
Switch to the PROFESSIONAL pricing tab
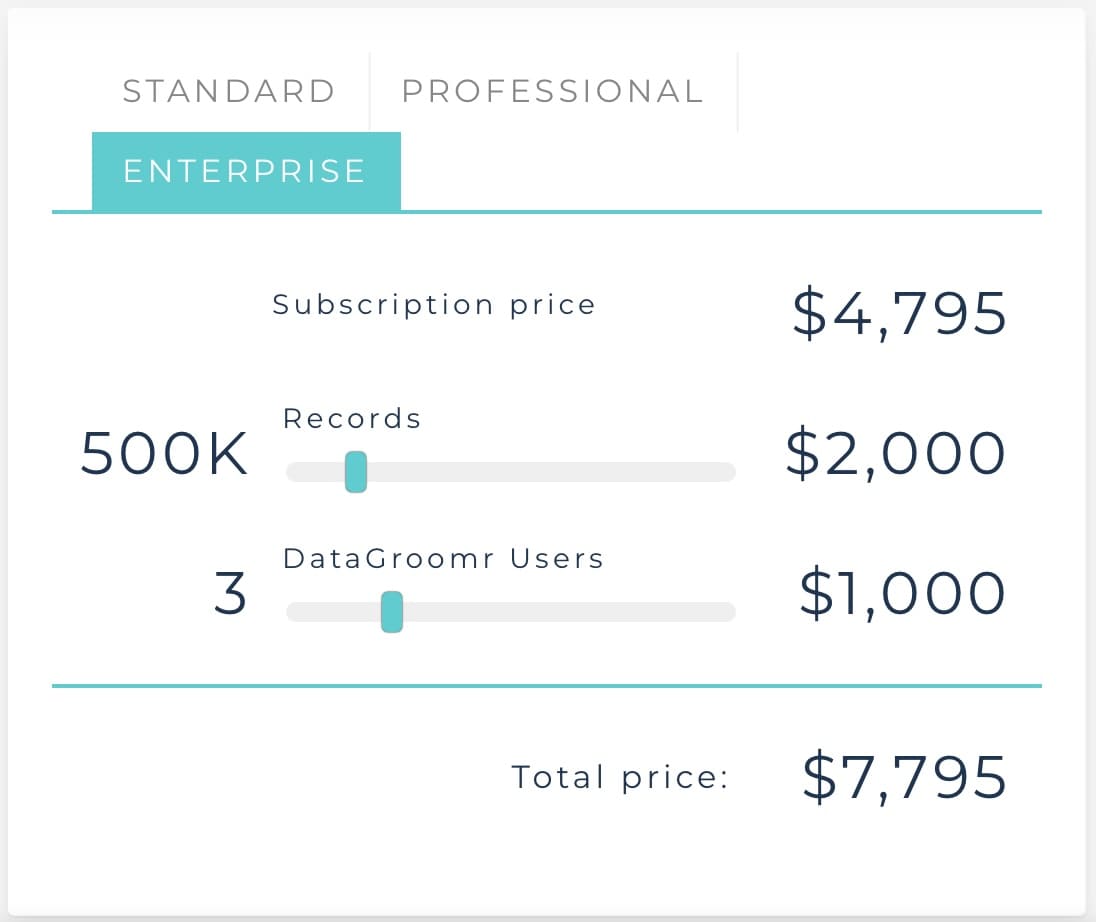(x=551, y=91)
